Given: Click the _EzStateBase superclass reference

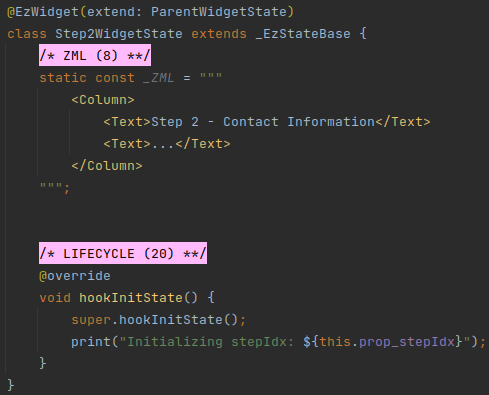Looking at the screenshot, I should tap(303, 34).
